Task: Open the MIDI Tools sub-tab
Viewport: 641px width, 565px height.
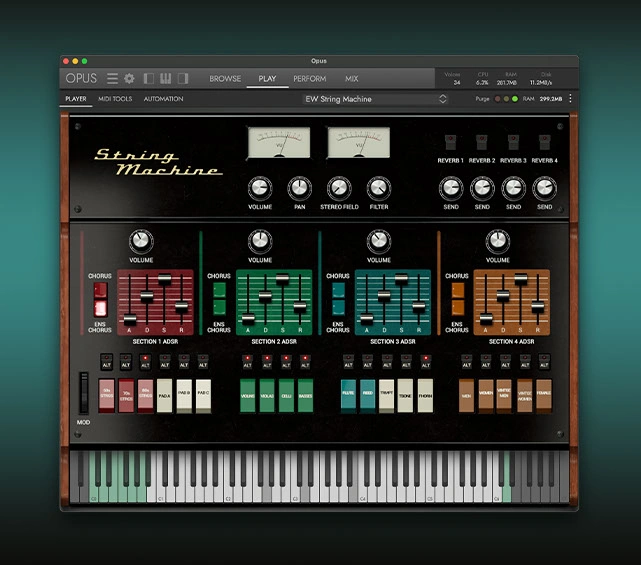Action: pos(115,99)
